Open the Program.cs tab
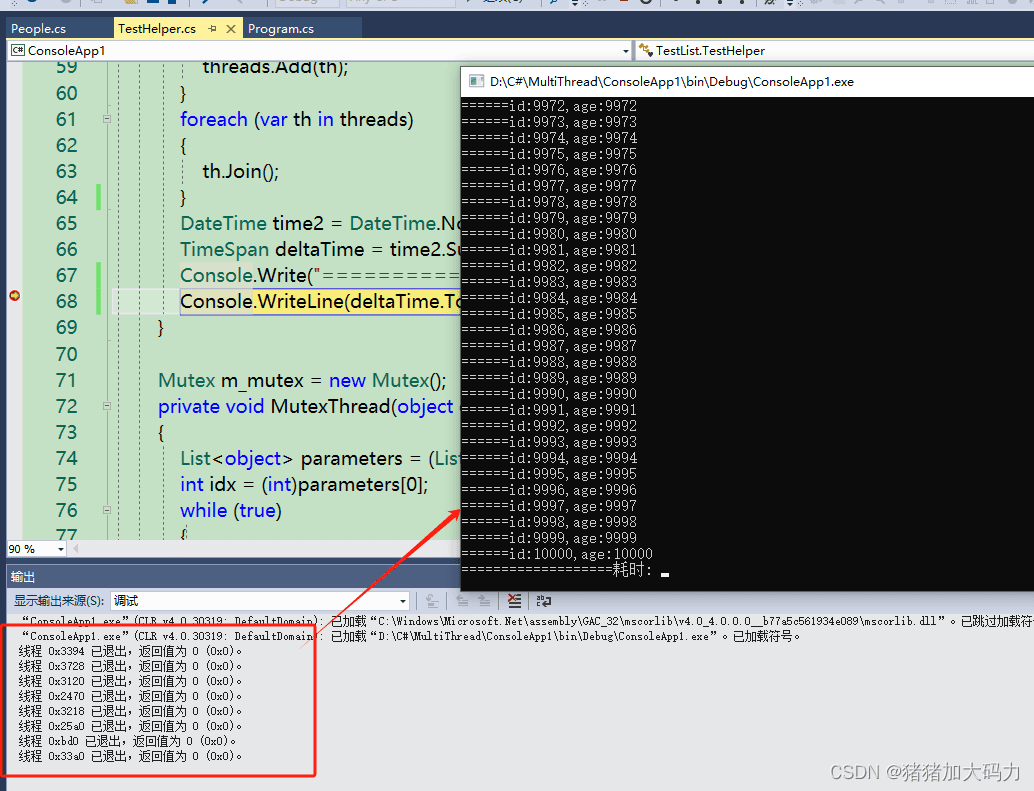 pos(281,29)
